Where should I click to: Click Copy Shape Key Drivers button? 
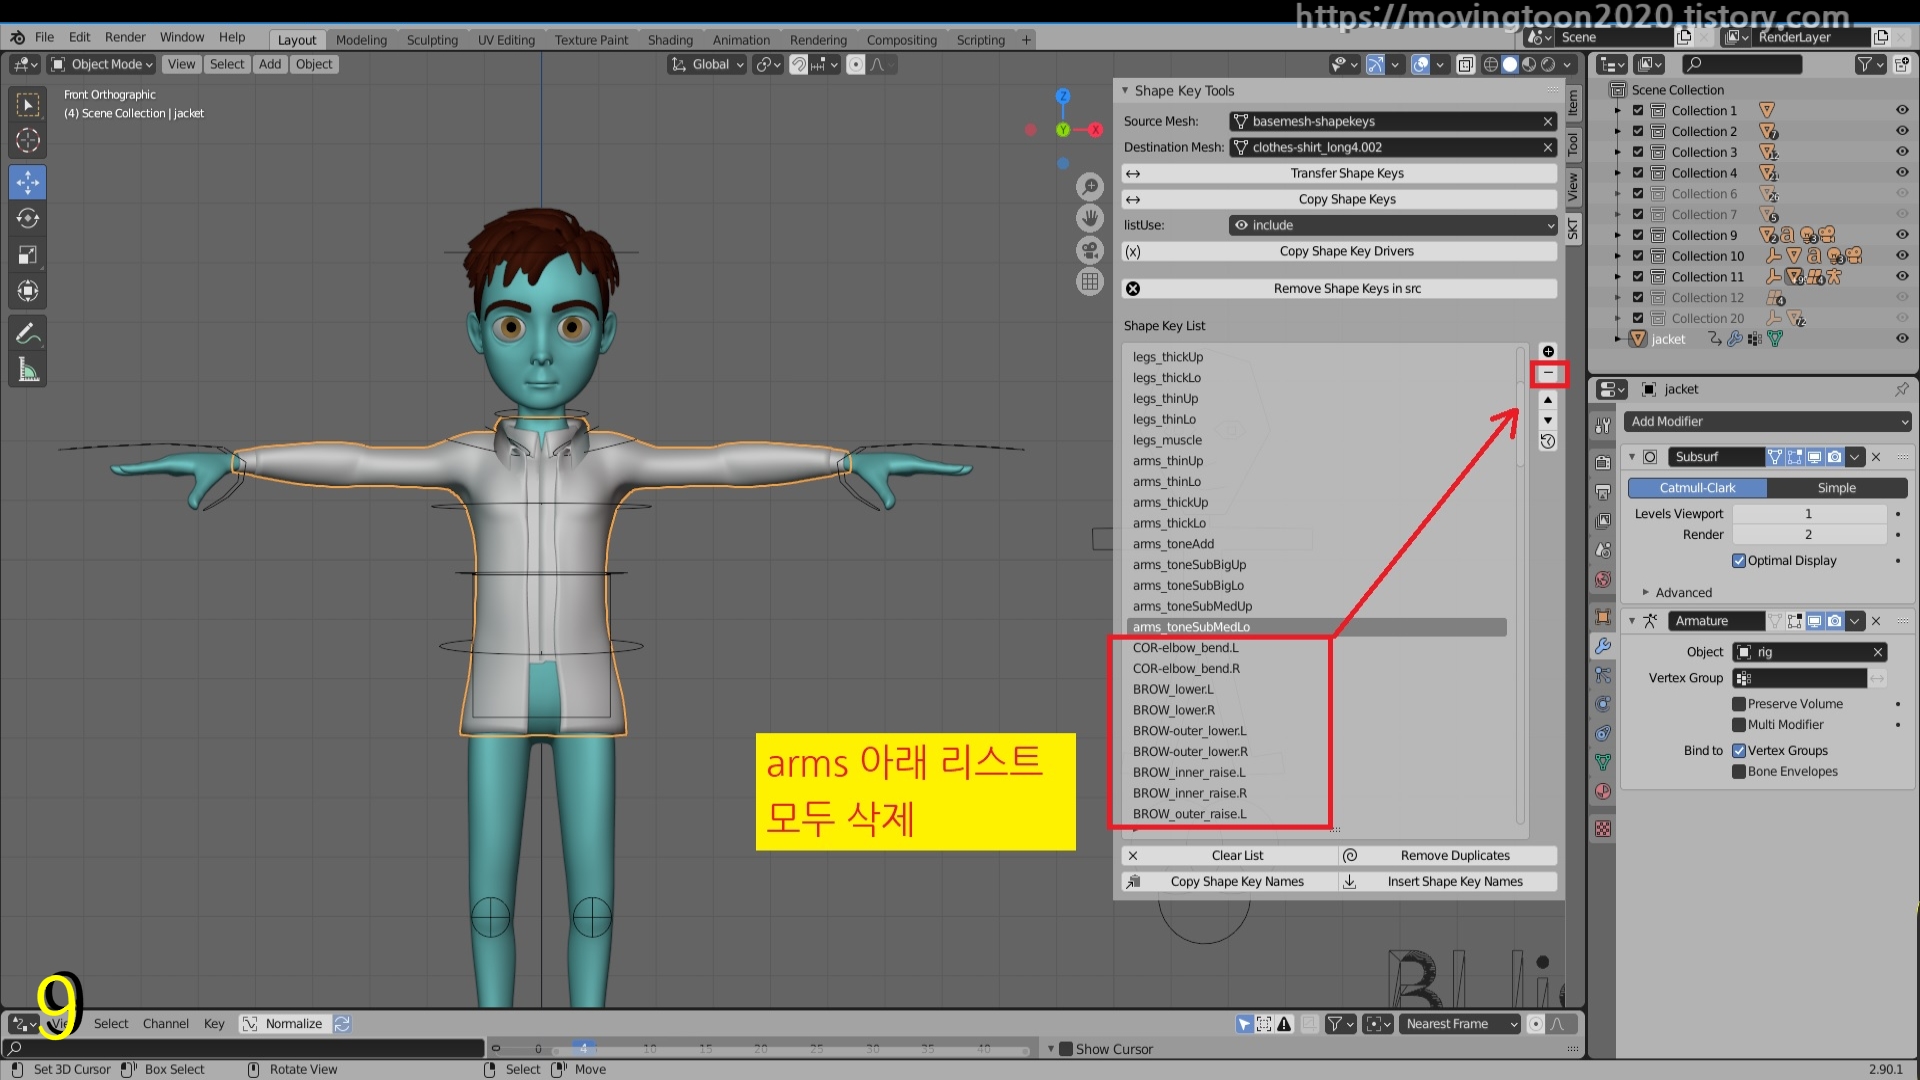1339,251
